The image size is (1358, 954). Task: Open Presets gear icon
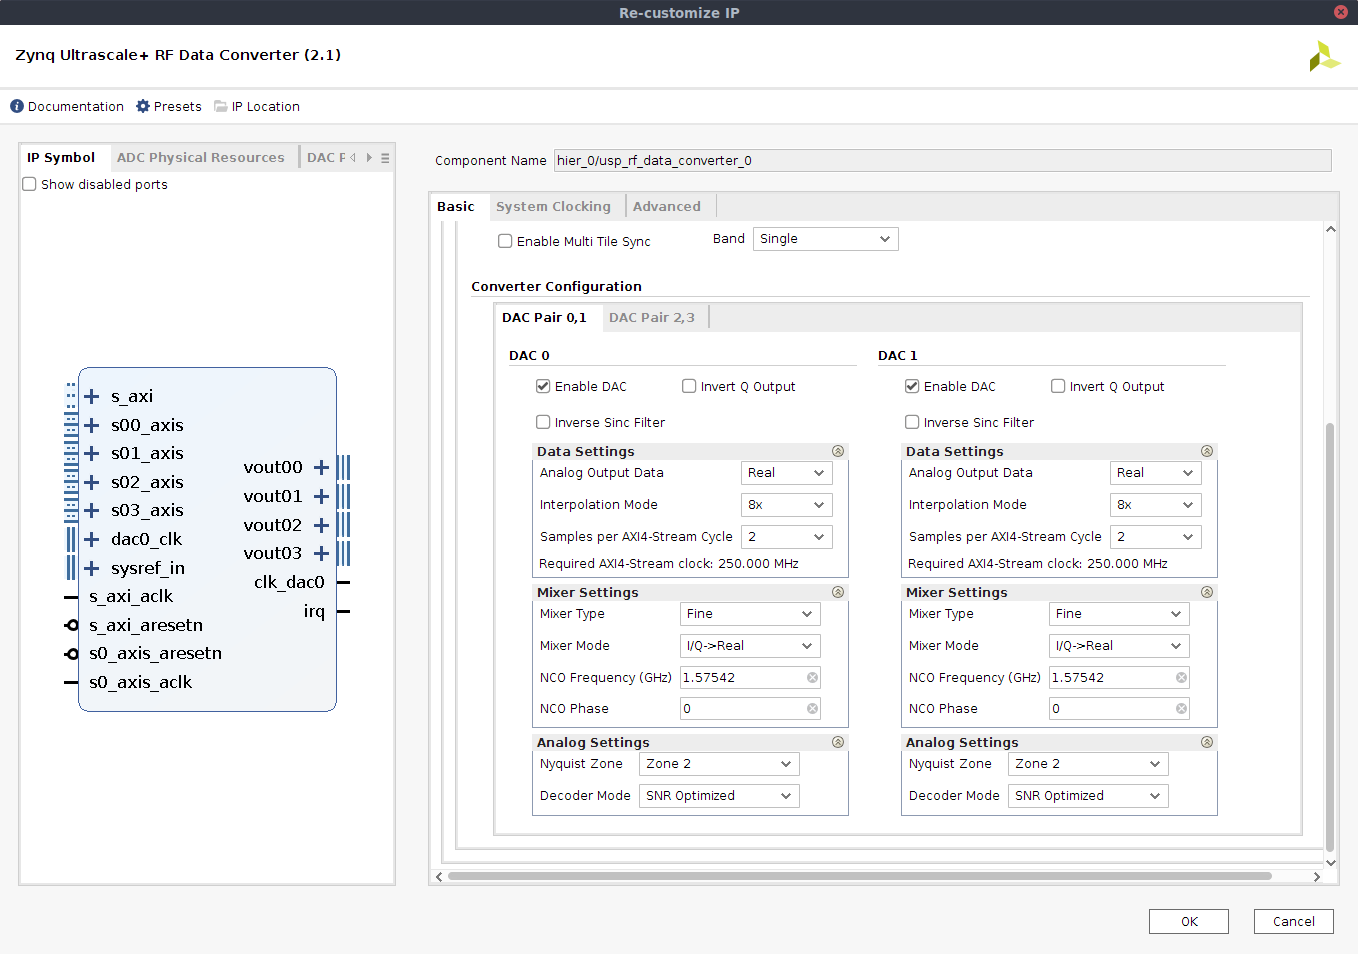coord(143,106)
